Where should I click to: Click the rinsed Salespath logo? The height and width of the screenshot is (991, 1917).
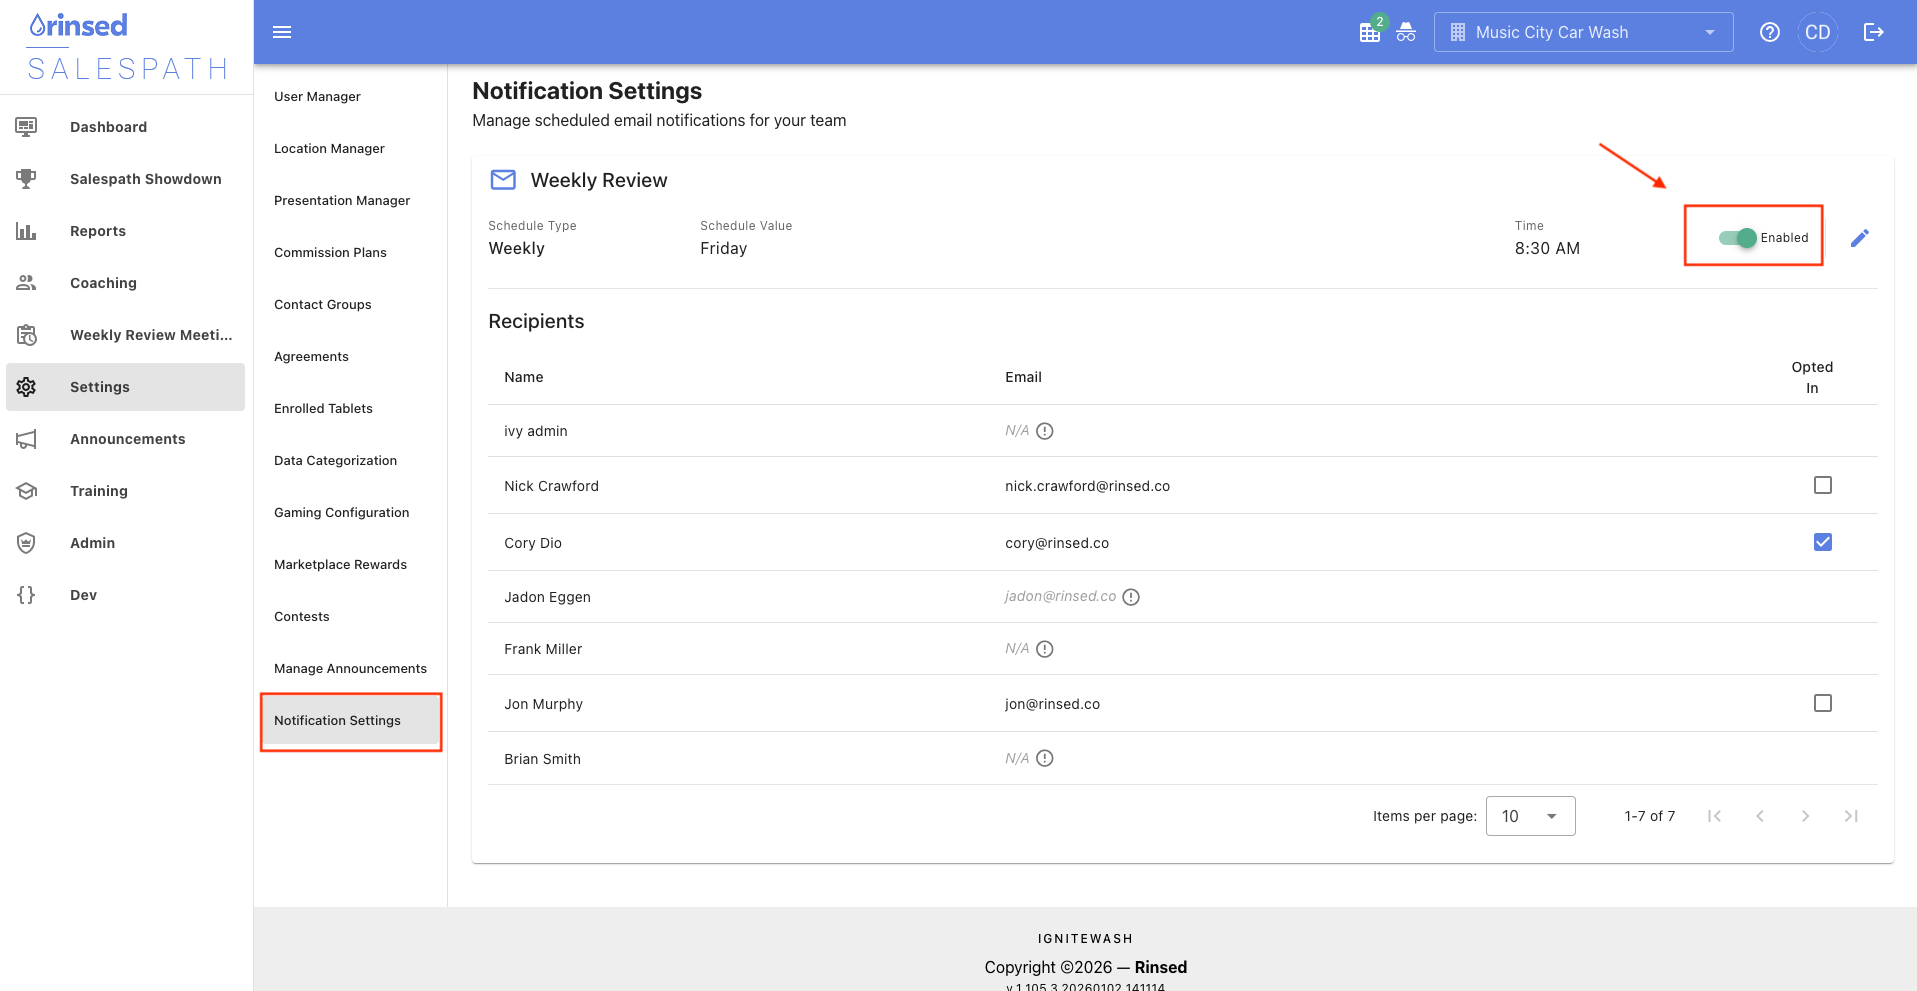coord(127,47)
